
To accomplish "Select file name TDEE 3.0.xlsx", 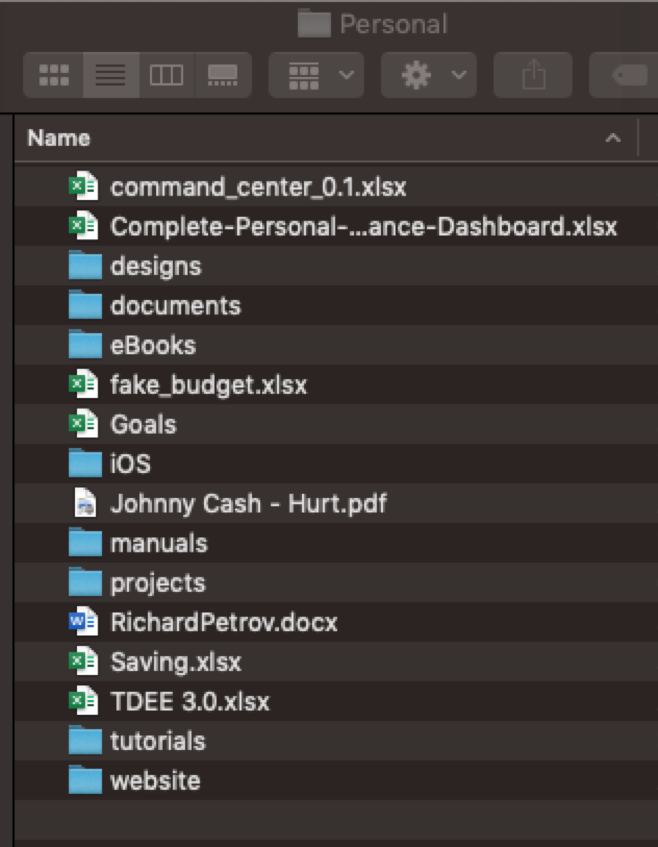I will coord(190,701).
